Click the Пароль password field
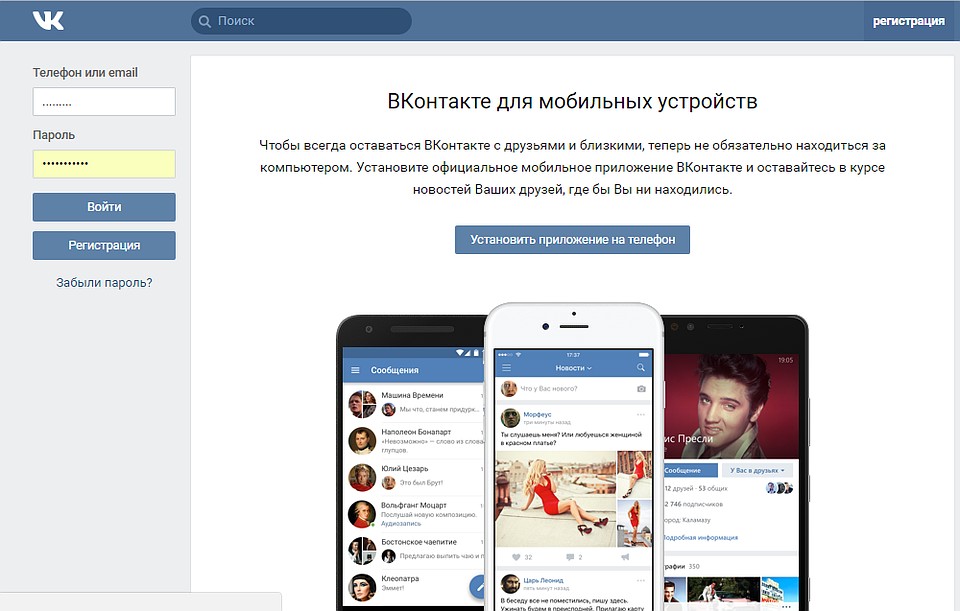Screen dimensions: 960x611 [104, 164]
